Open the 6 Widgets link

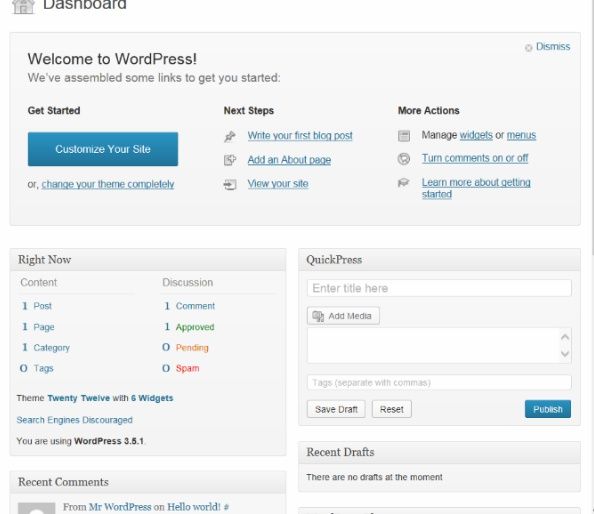tap(152, 398)
